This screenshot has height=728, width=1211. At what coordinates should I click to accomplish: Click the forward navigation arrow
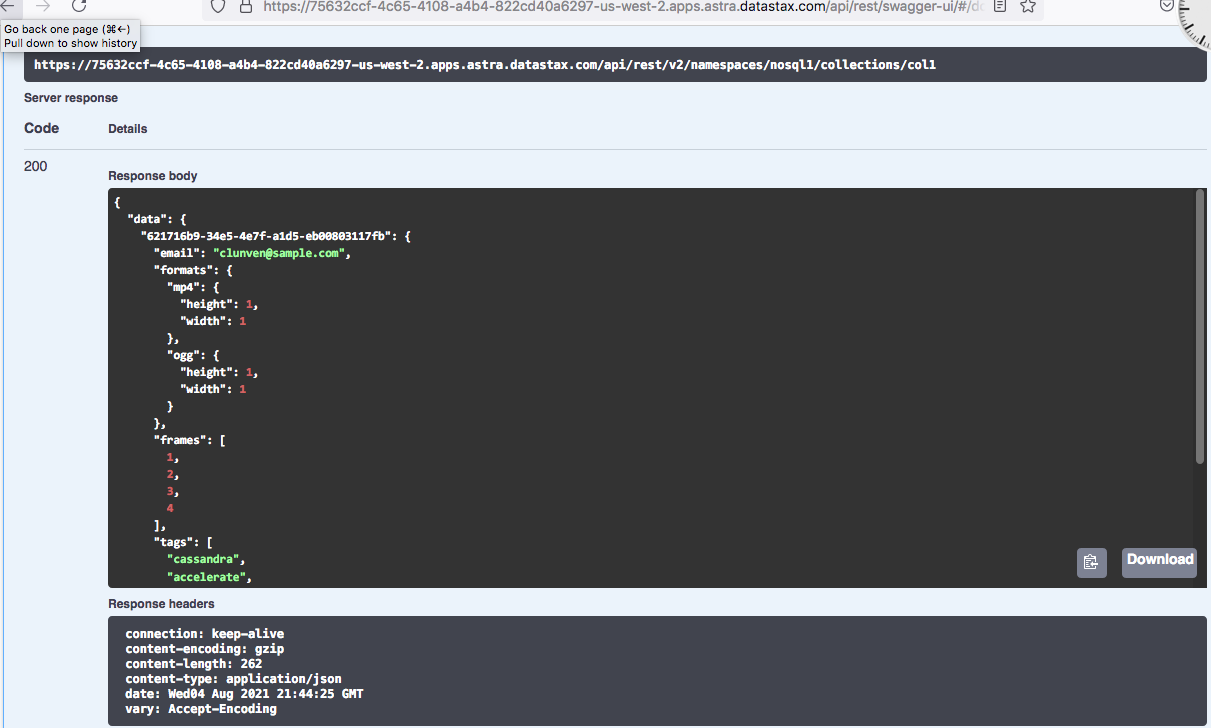42,6
